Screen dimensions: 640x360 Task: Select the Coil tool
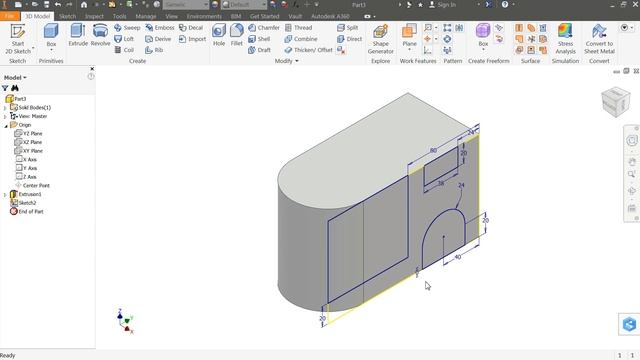tap(124, 50)
